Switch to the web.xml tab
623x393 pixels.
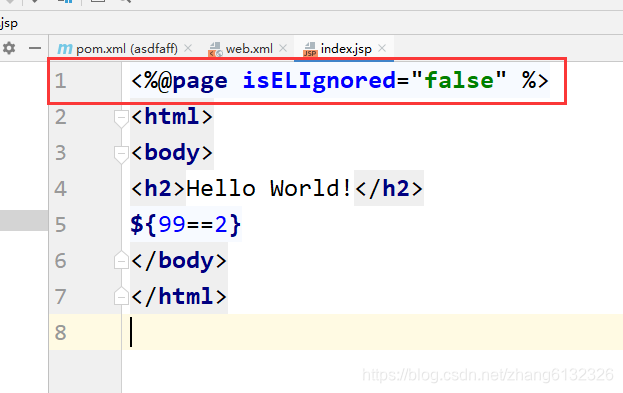(249, 49)
